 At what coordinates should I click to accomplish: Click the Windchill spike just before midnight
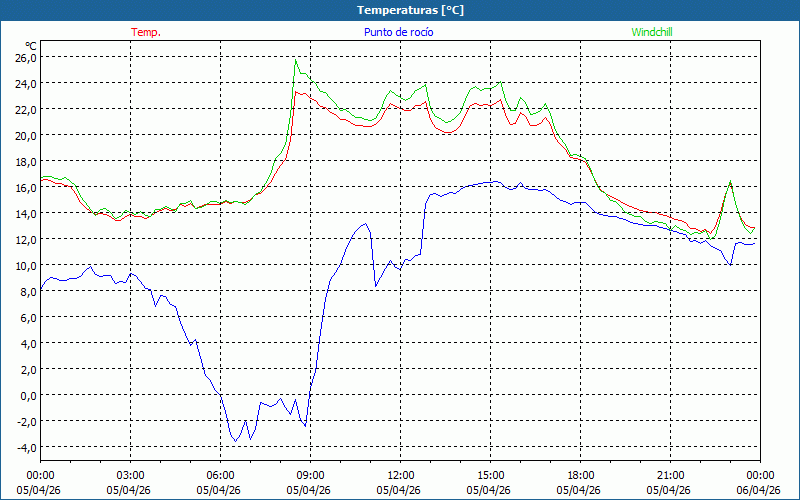tap(731, 181)
